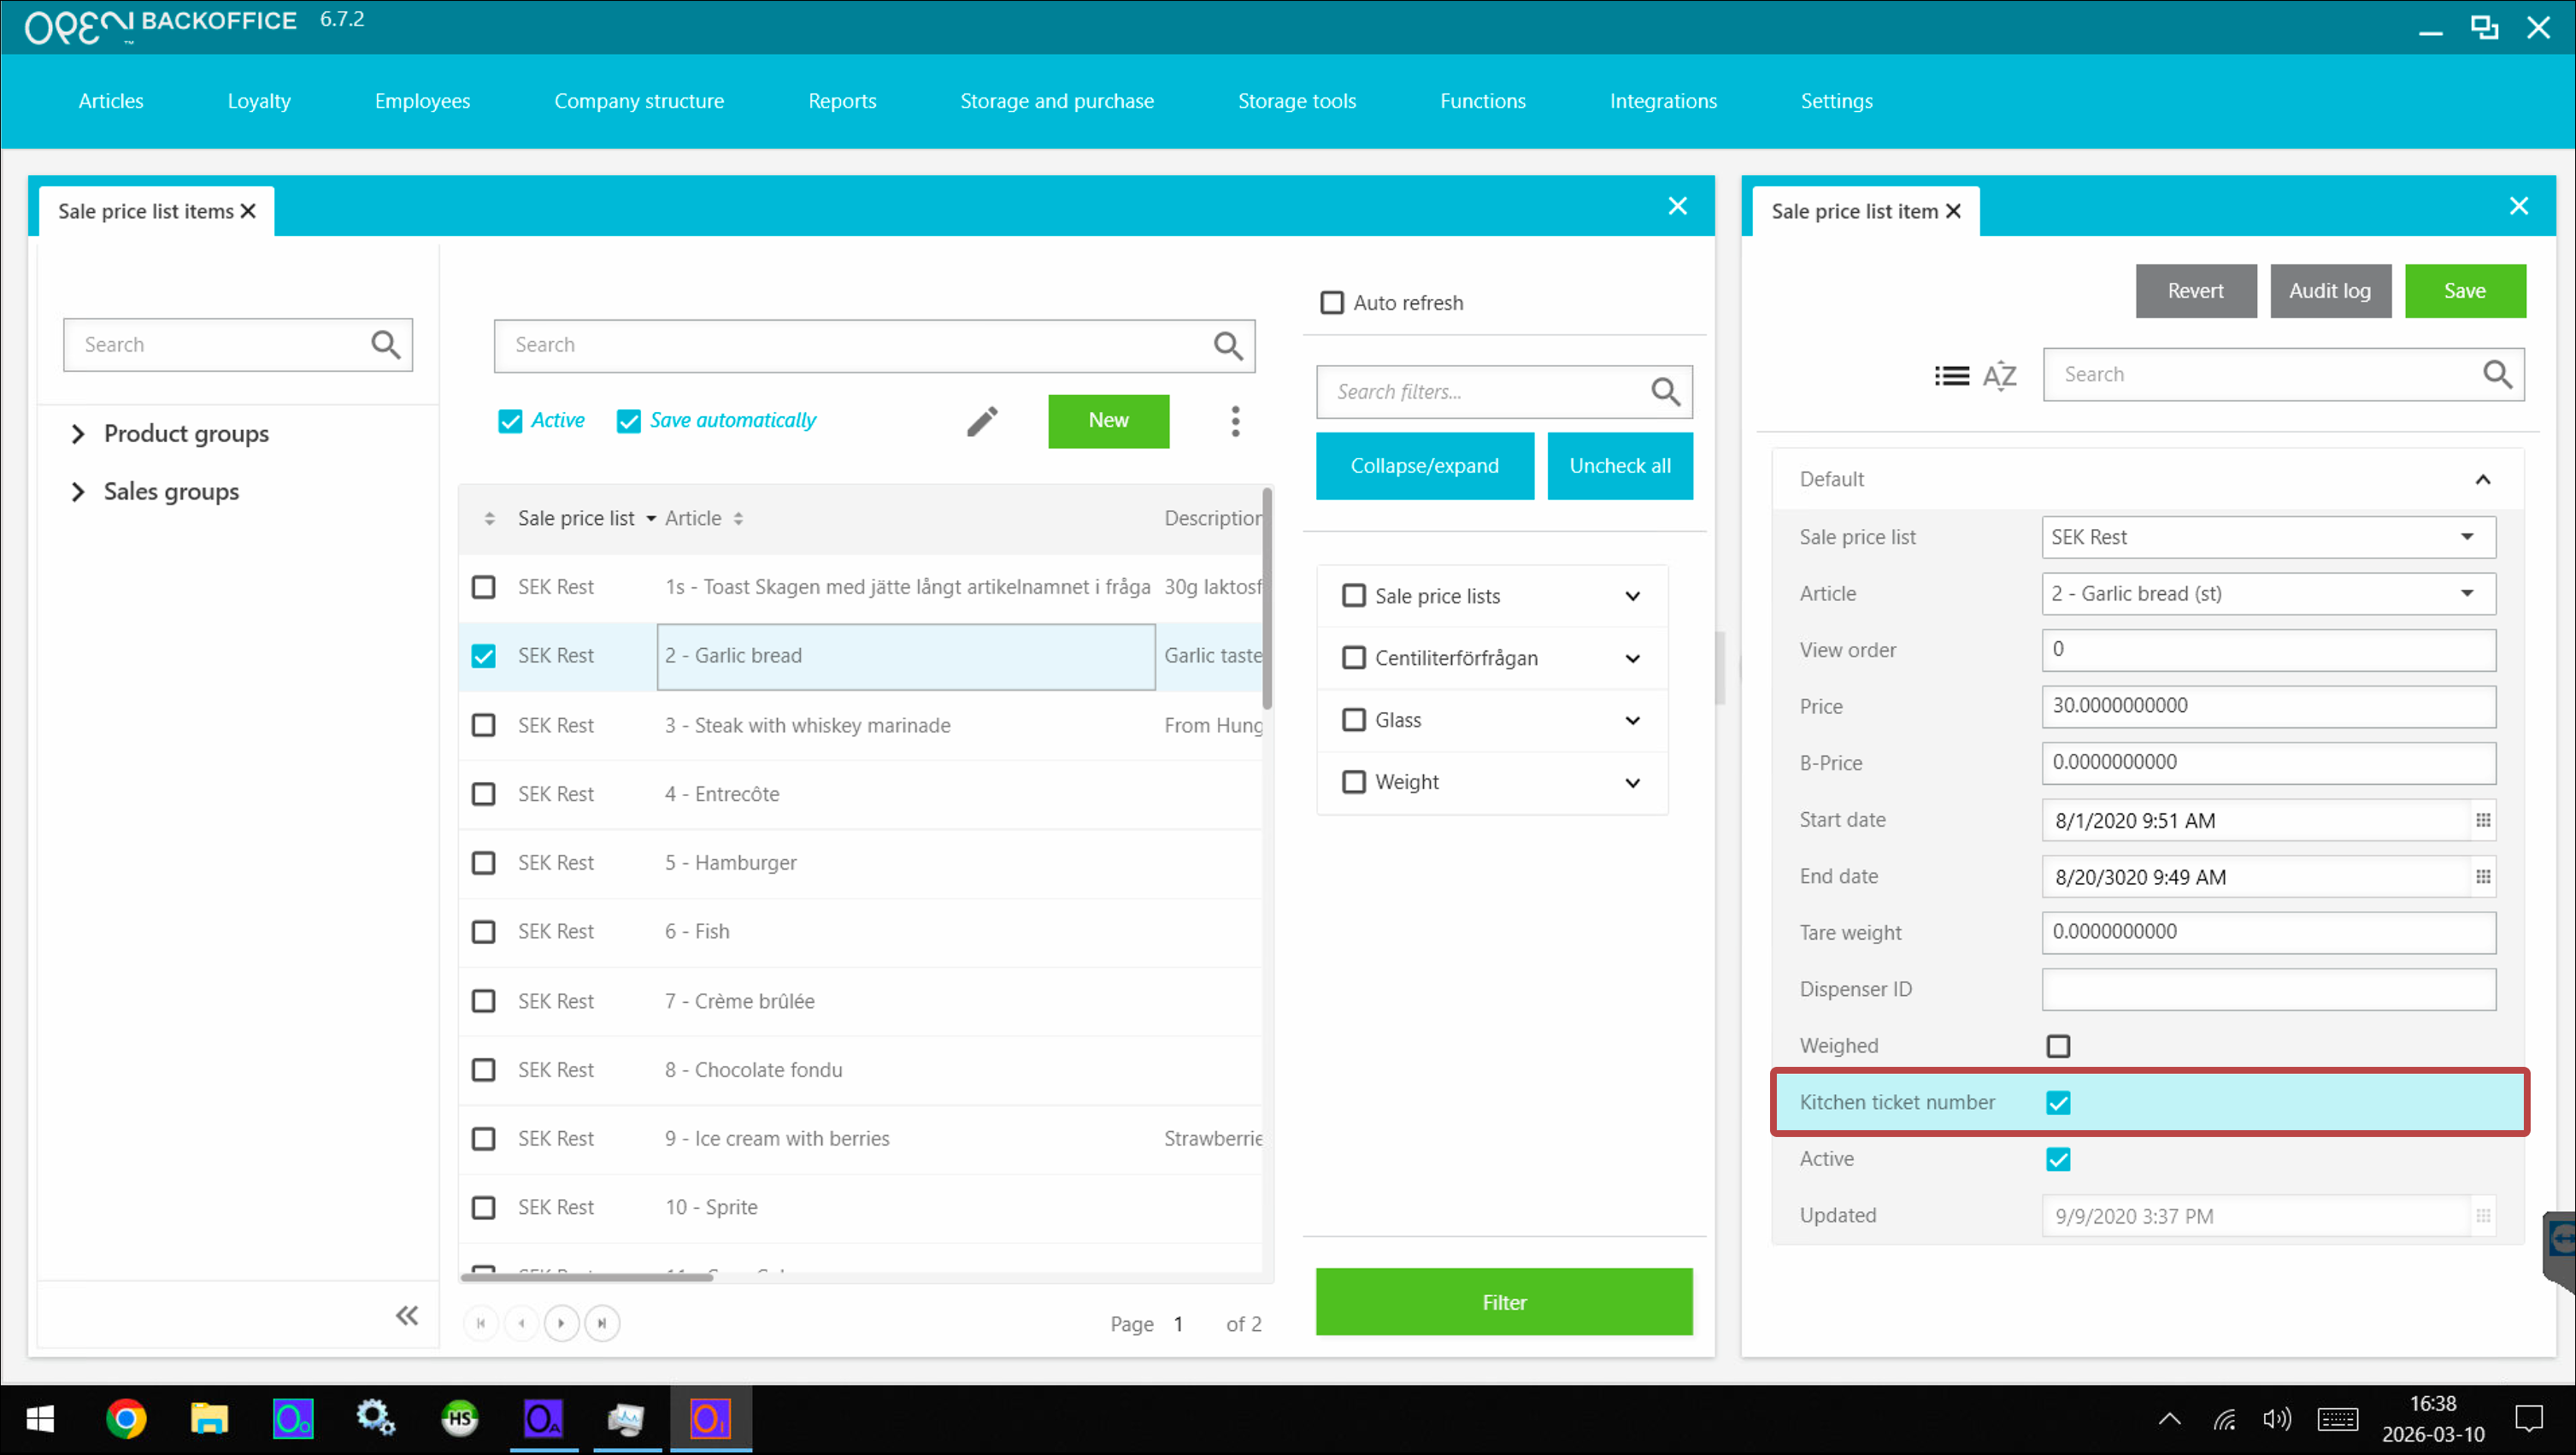
Task: Collapse left sidebar with double chevron
Action: (x=406, y=1315)
